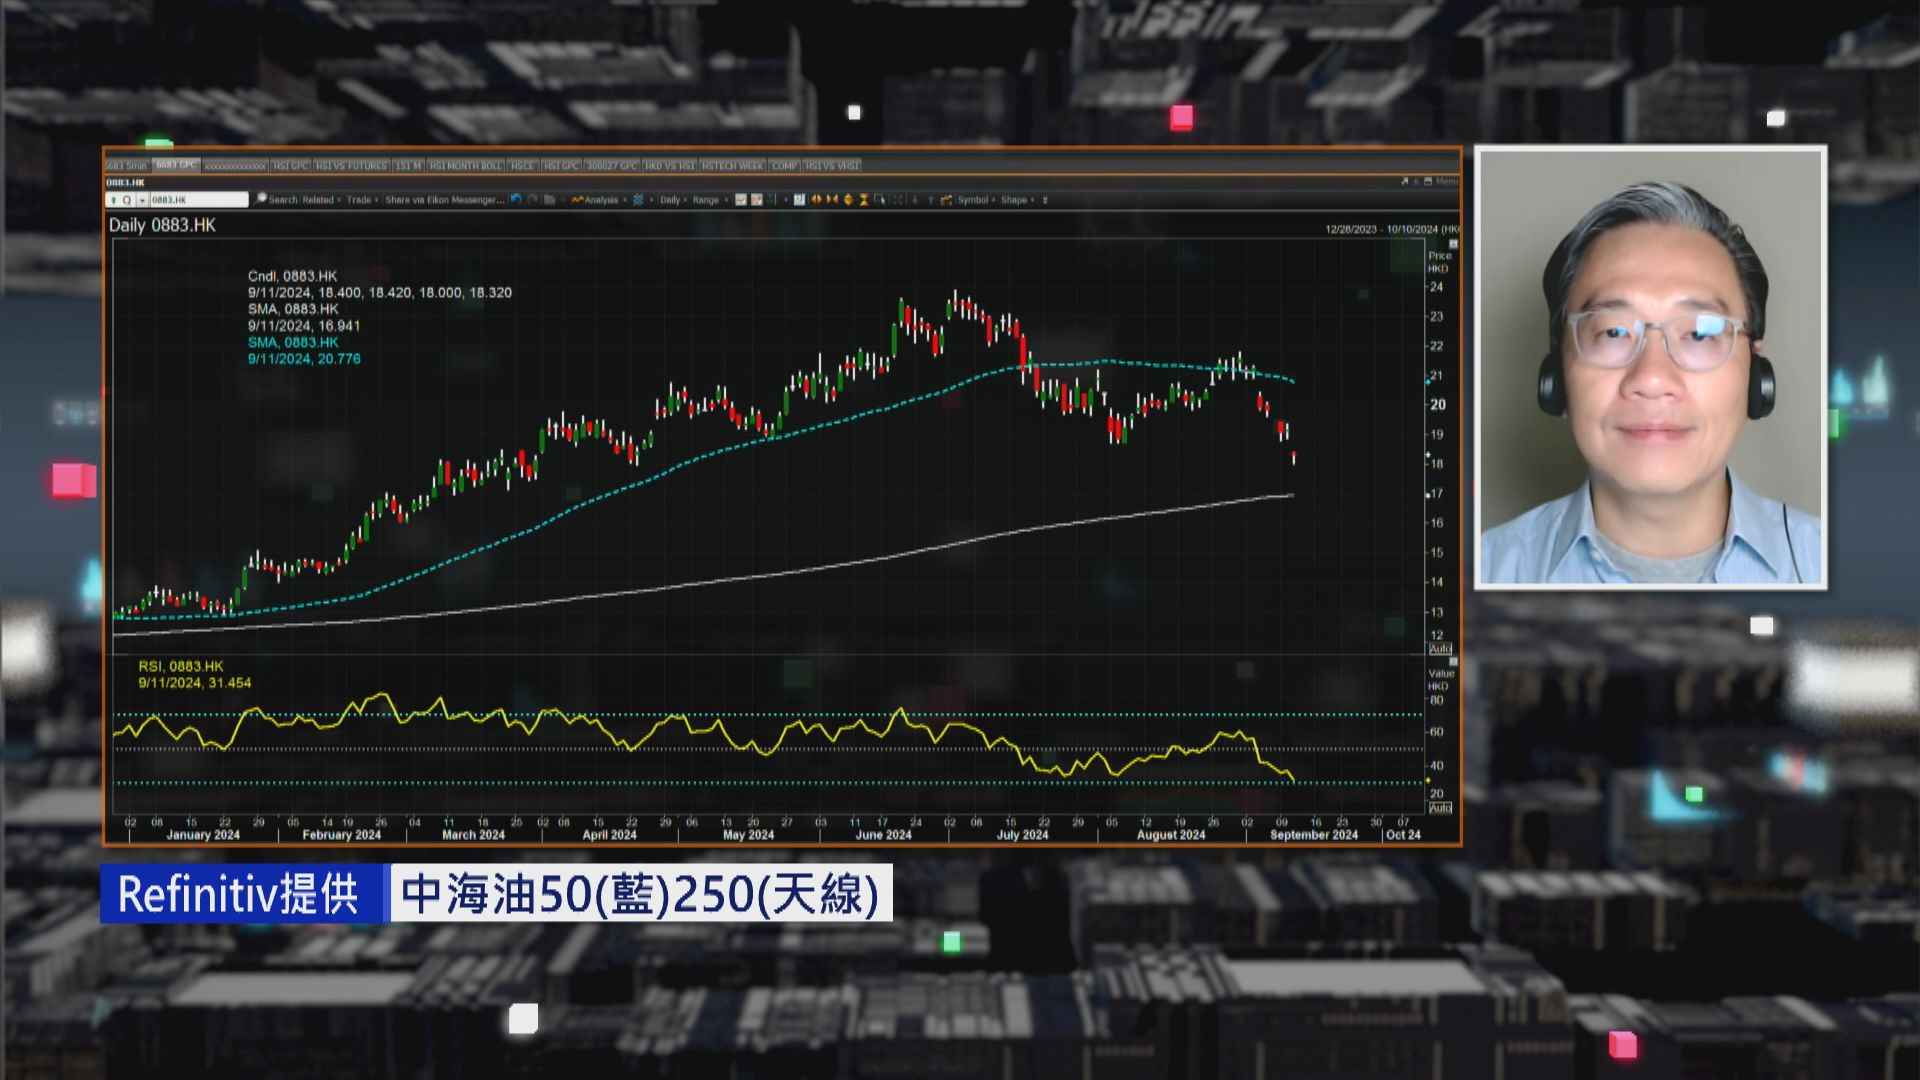
Task: Open the Analysis dropdown
Action: [x=598, y=199]
